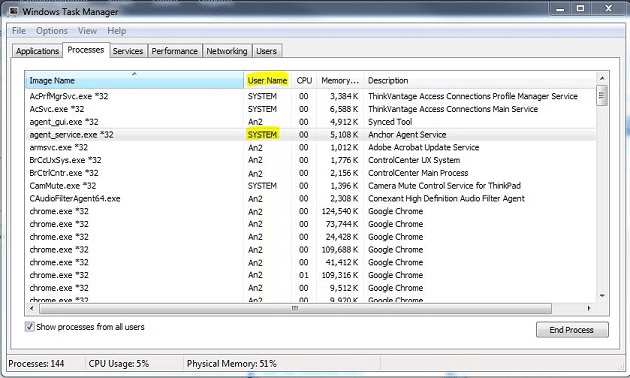Open the Options menu
Viewport: 630px width, 378px height.
[52, 31]
